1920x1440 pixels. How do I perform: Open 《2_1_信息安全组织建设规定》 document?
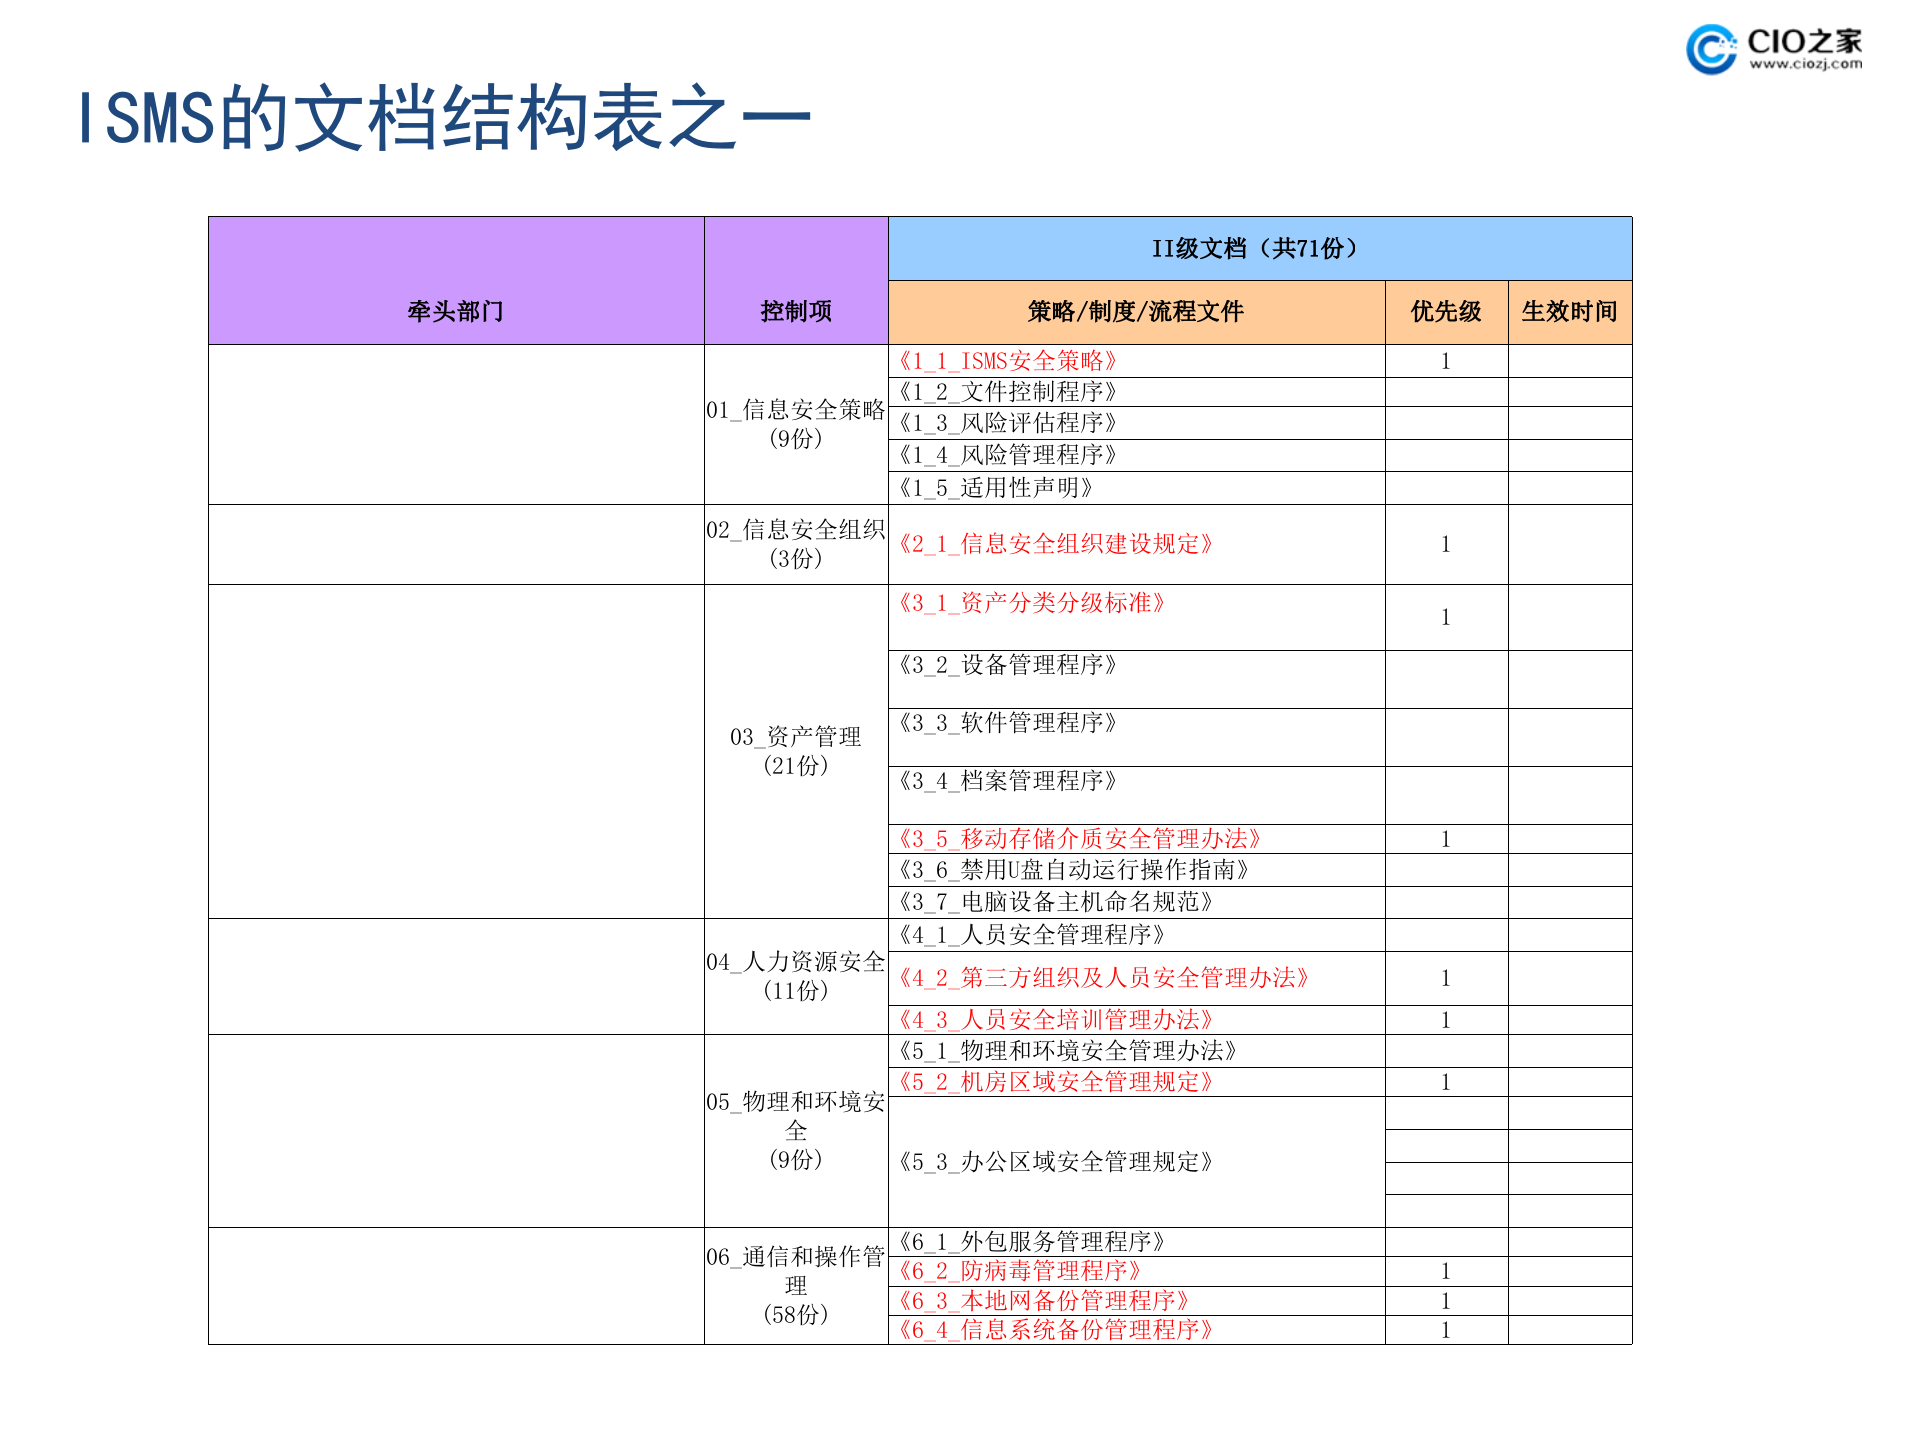tap(1054, 544)
